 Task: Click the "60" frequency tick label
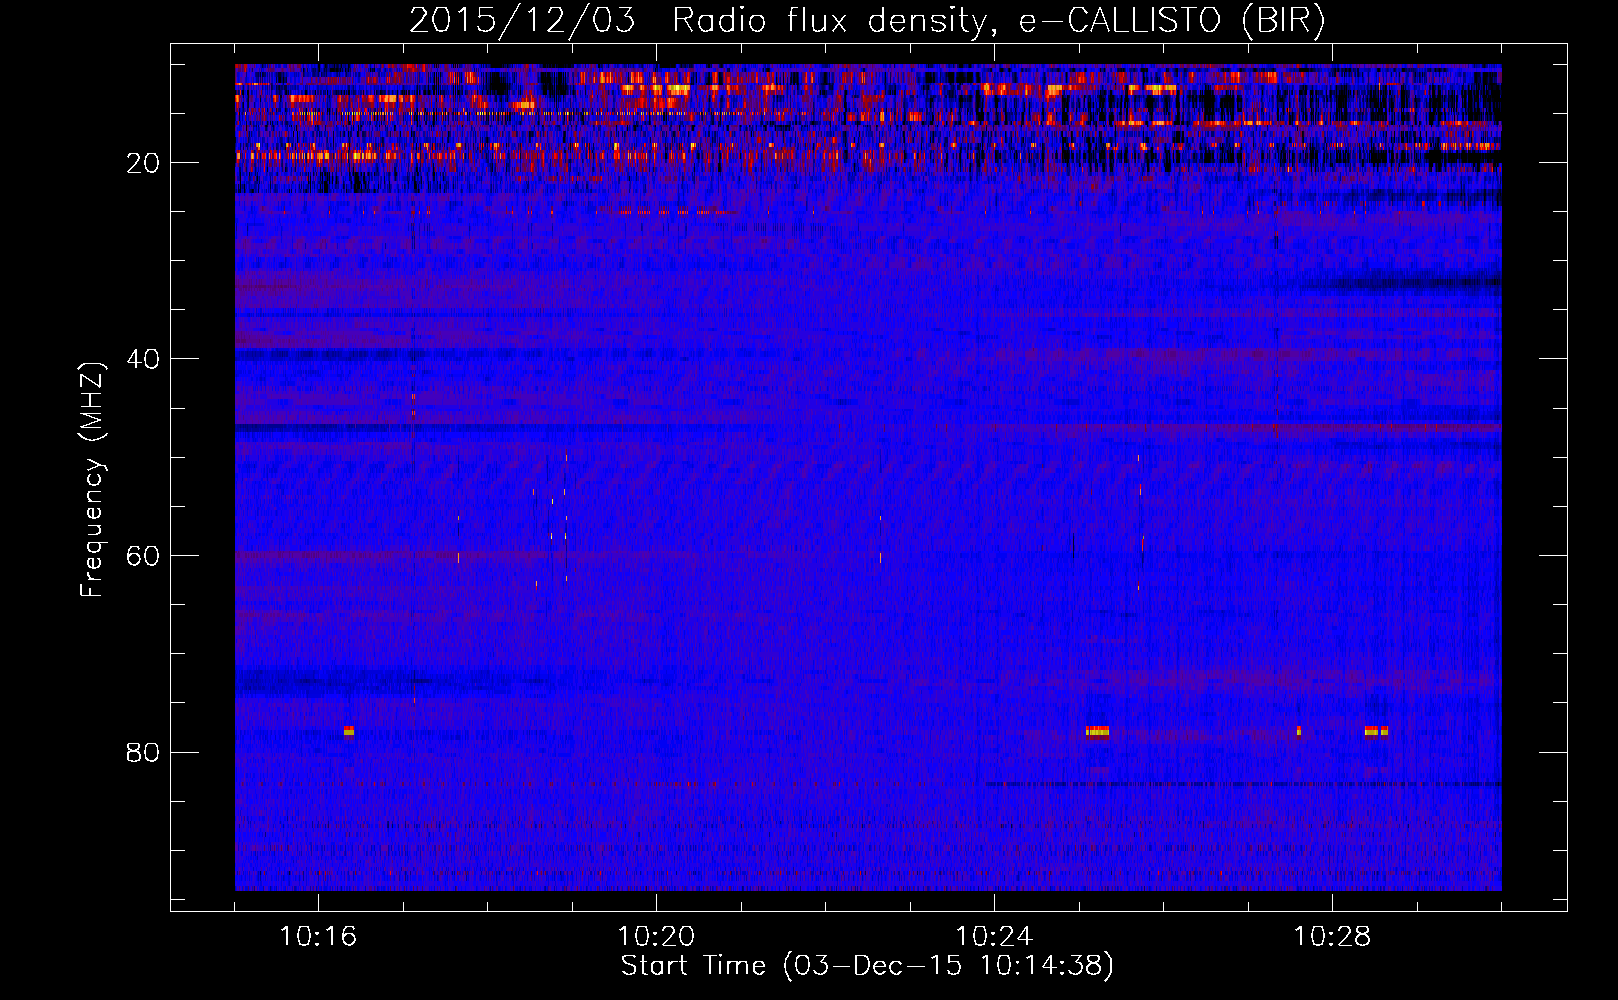[x=143, y=556]
